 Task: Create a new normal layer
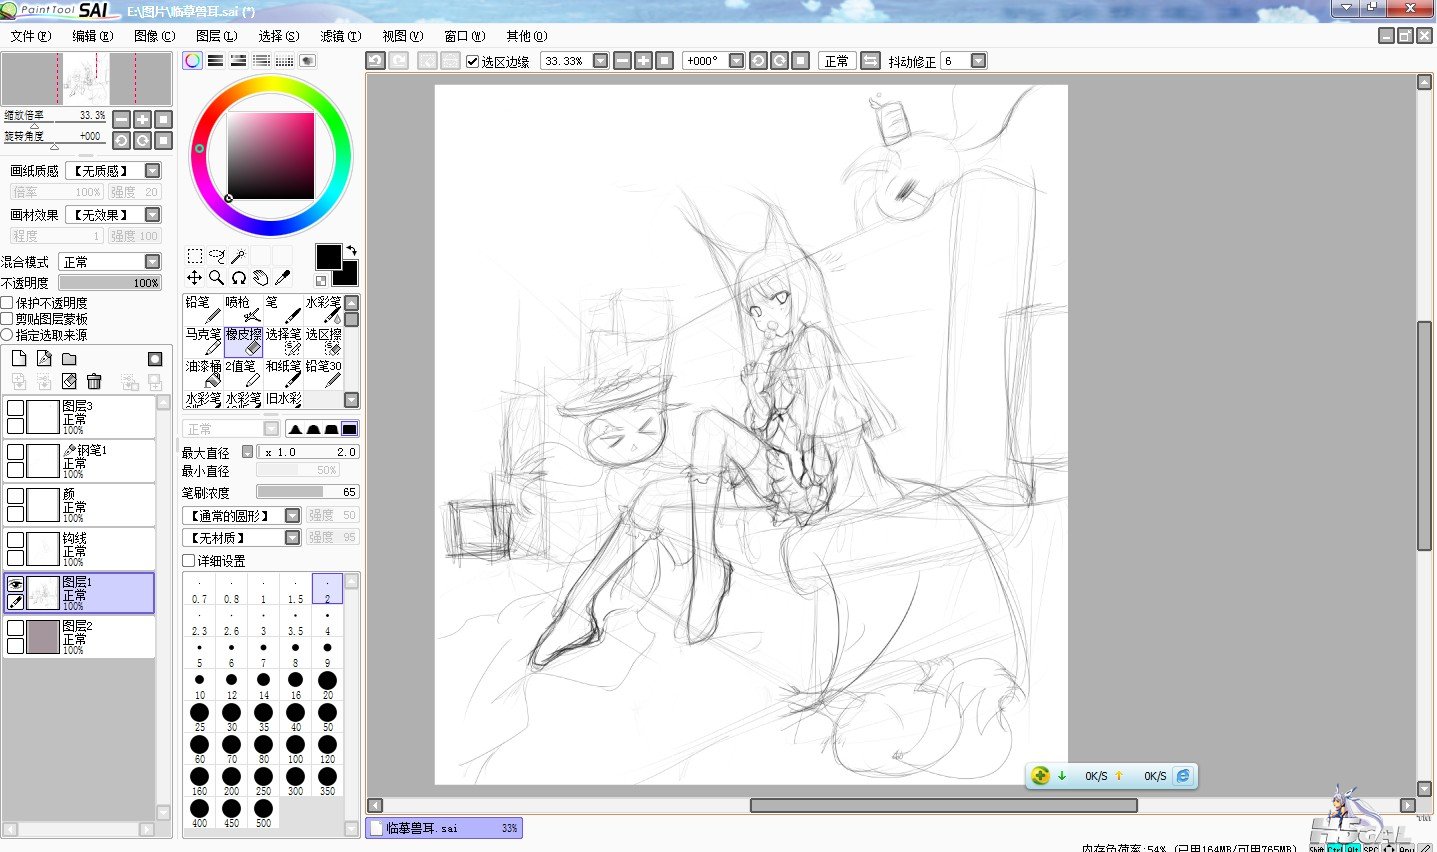click(19, 358)
